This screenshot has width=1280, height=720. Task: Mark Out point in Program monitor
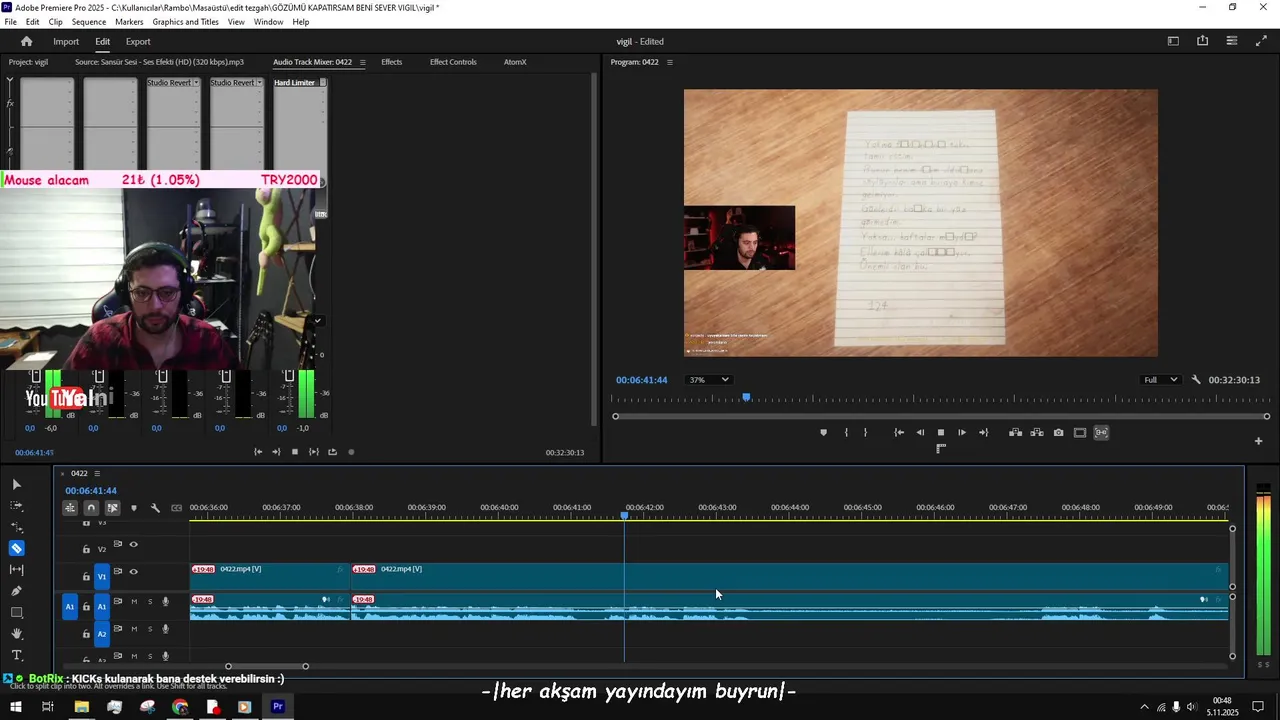(866, 433)
